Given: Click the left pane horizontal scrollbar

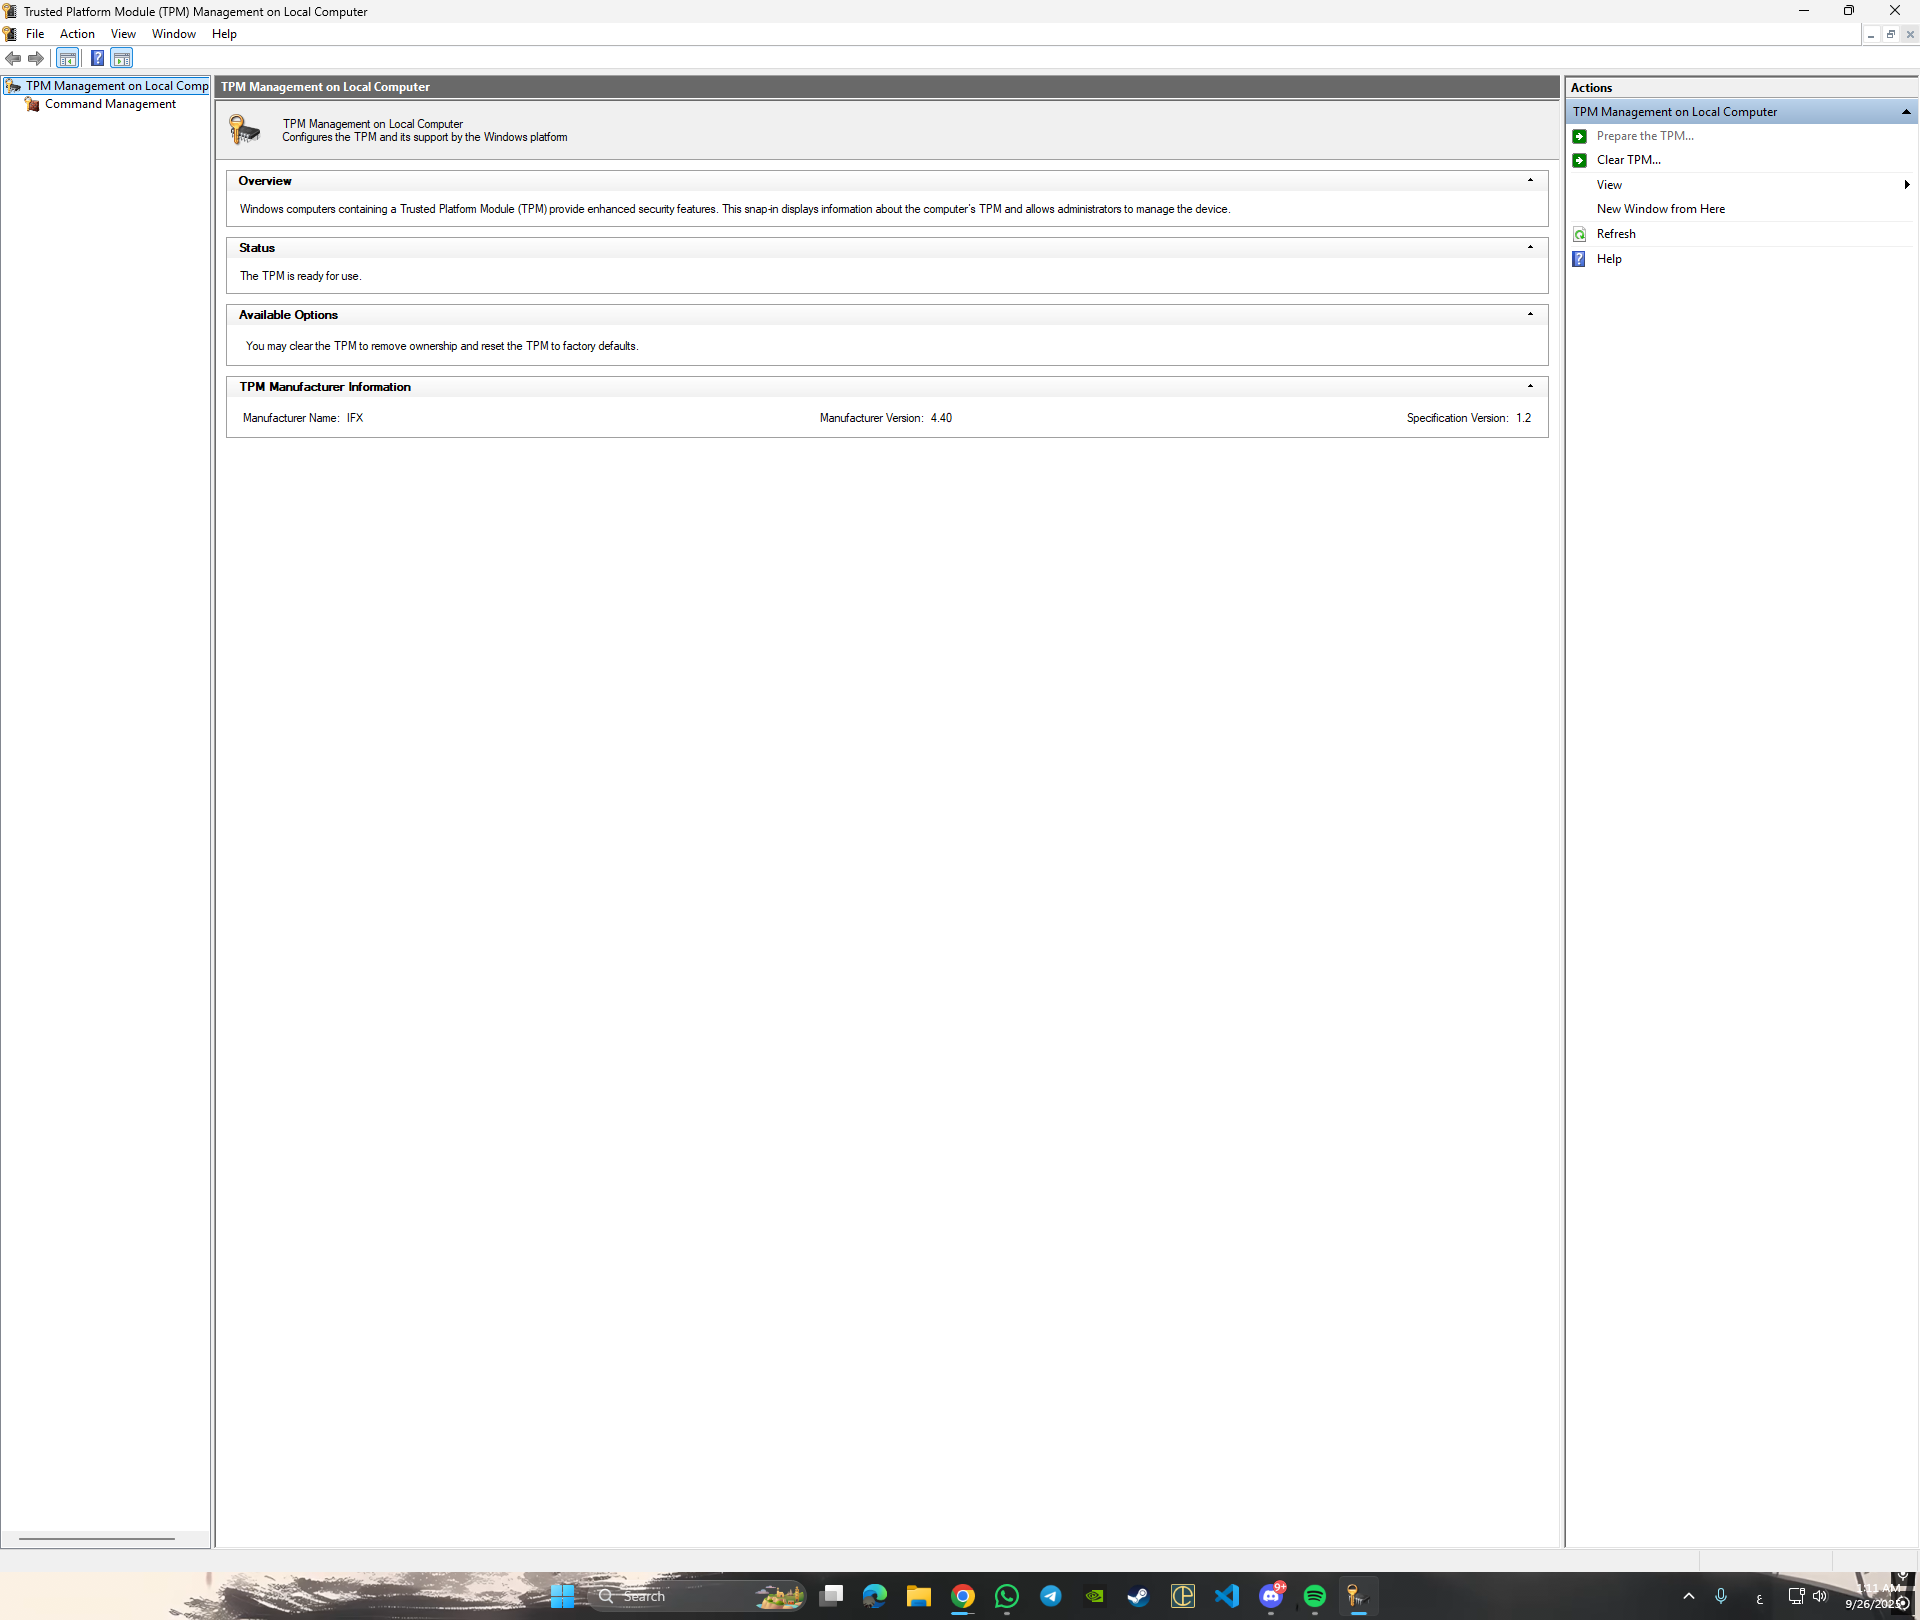Looking at the screenshot, I should (97, 1539).
